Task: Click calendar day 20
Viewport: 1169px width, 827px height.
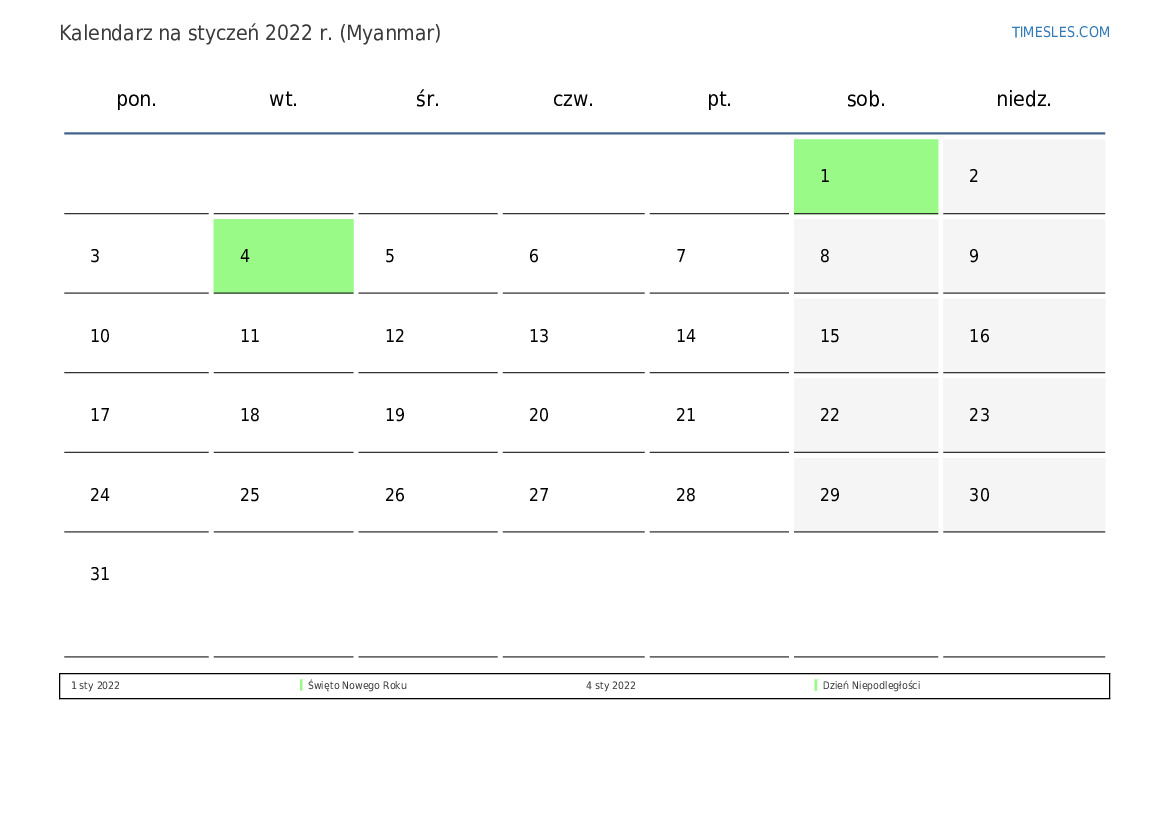Action: pos(573,415)
